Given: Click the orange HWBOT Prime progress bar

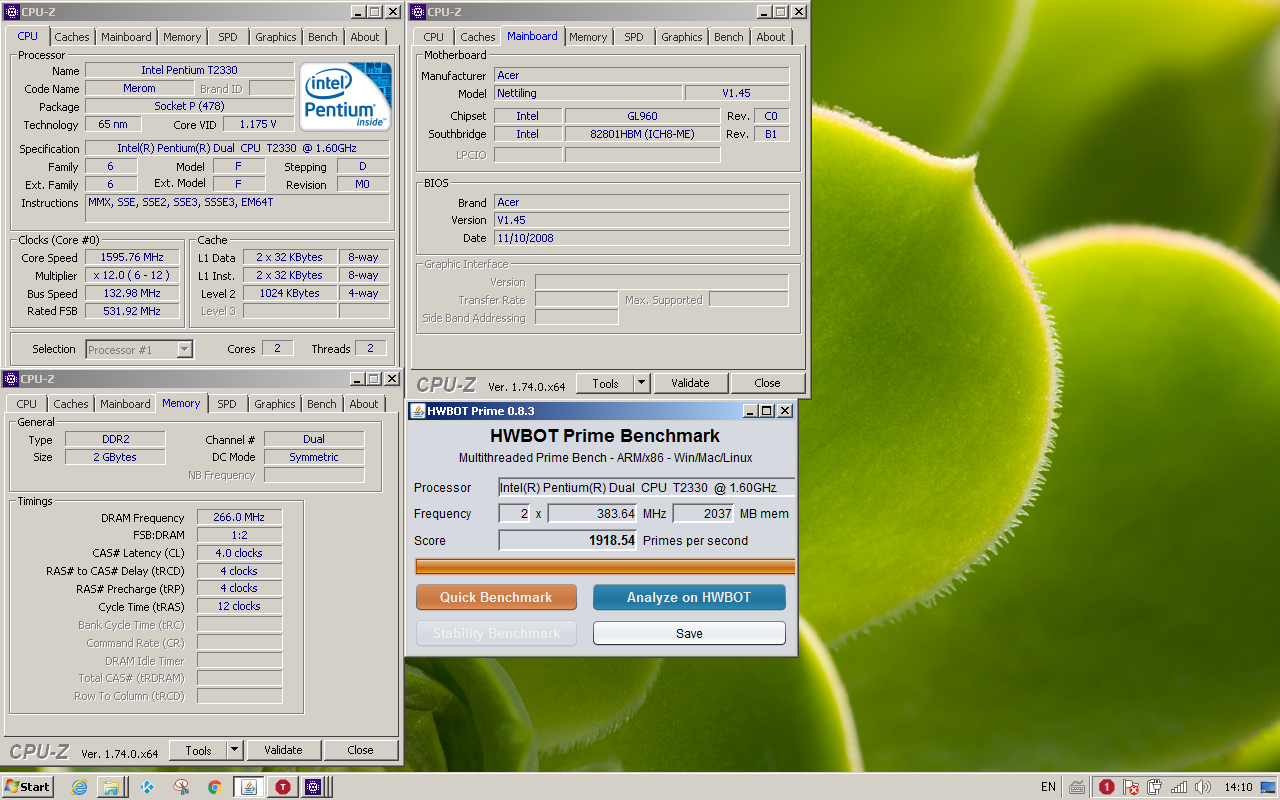Looking at the screenshot, I should 605,566.
